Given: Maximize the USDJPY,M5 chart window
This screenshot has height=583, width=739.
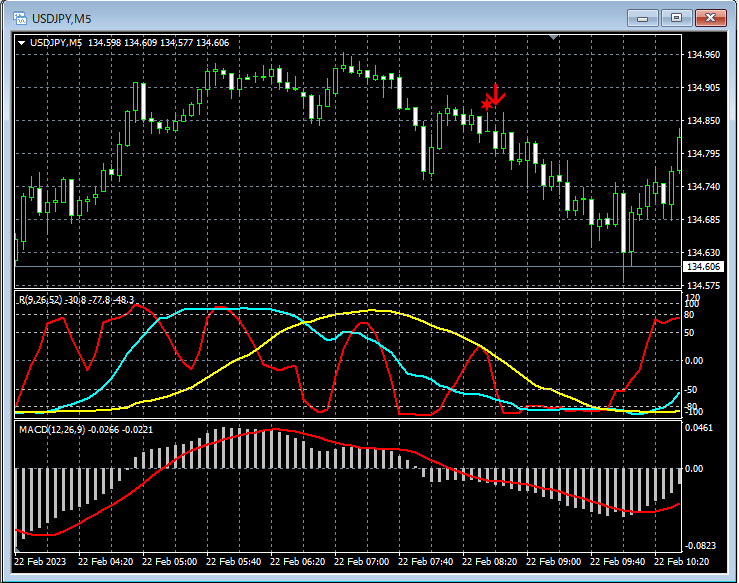Looking at the screenshot, I should click(676, 17).
